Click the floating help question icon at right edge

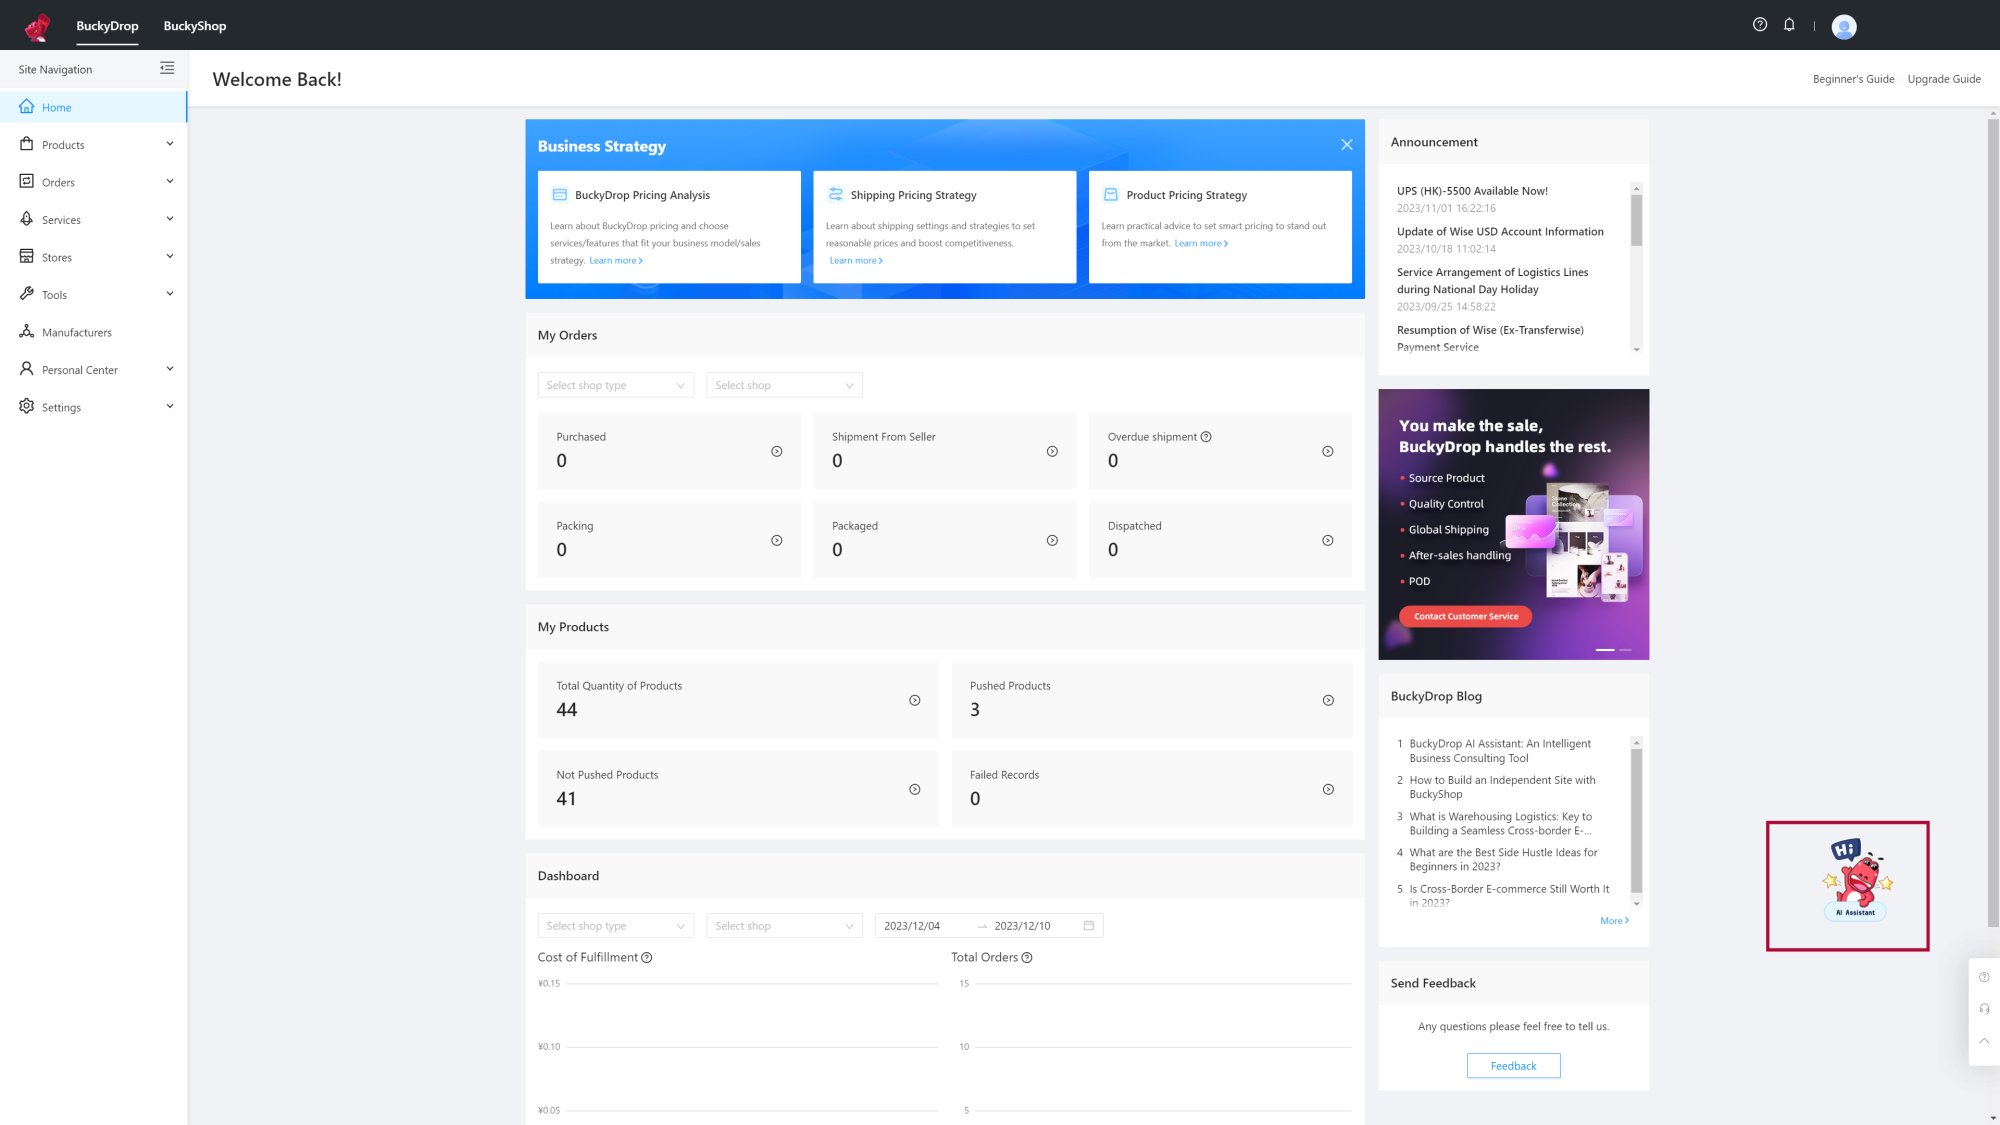pos(1984,977)
